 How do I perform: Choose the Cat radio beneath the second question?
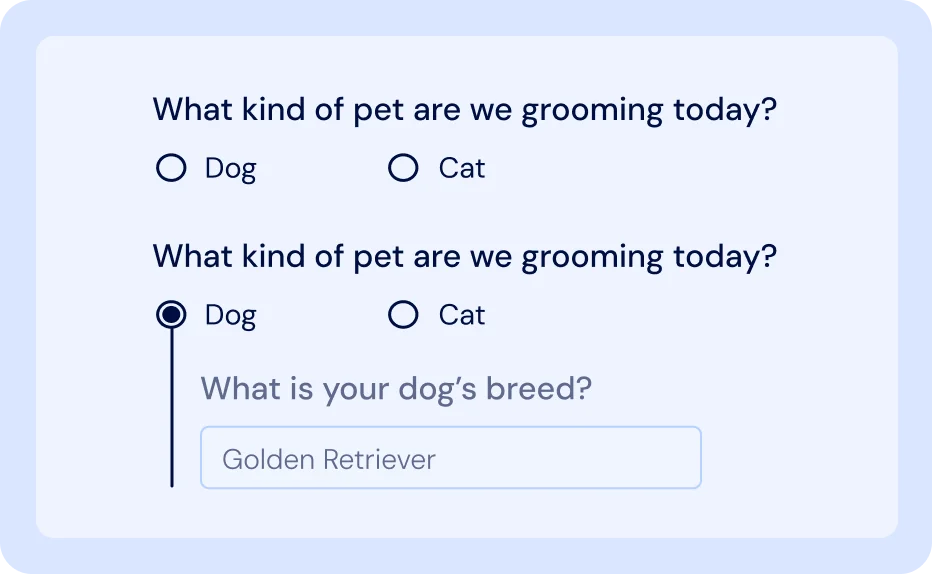click(403, 315)
